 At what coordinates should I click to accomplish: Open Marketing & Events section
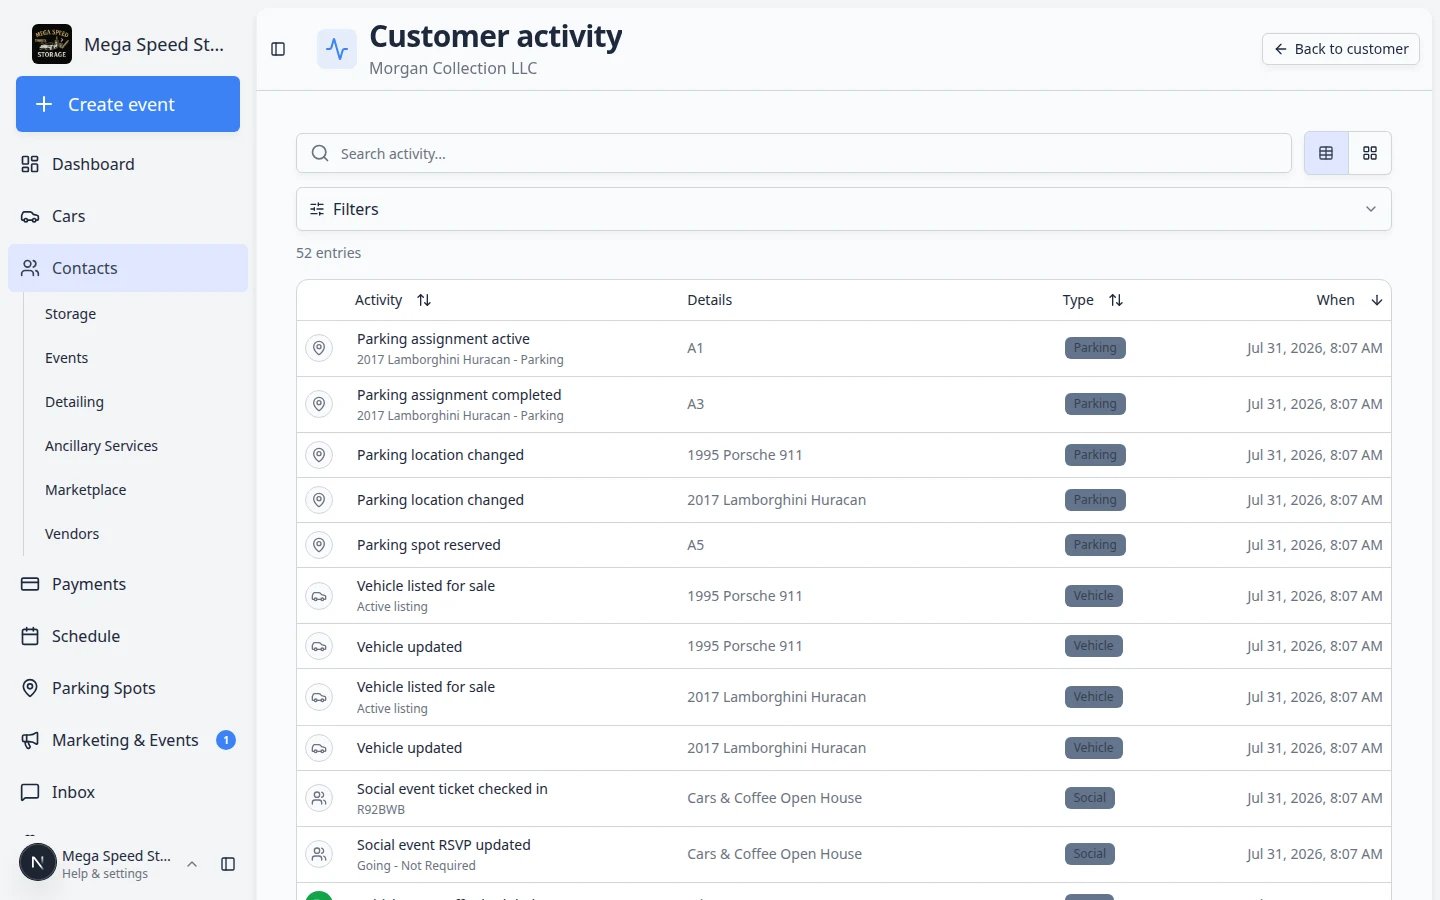point(128,740)
